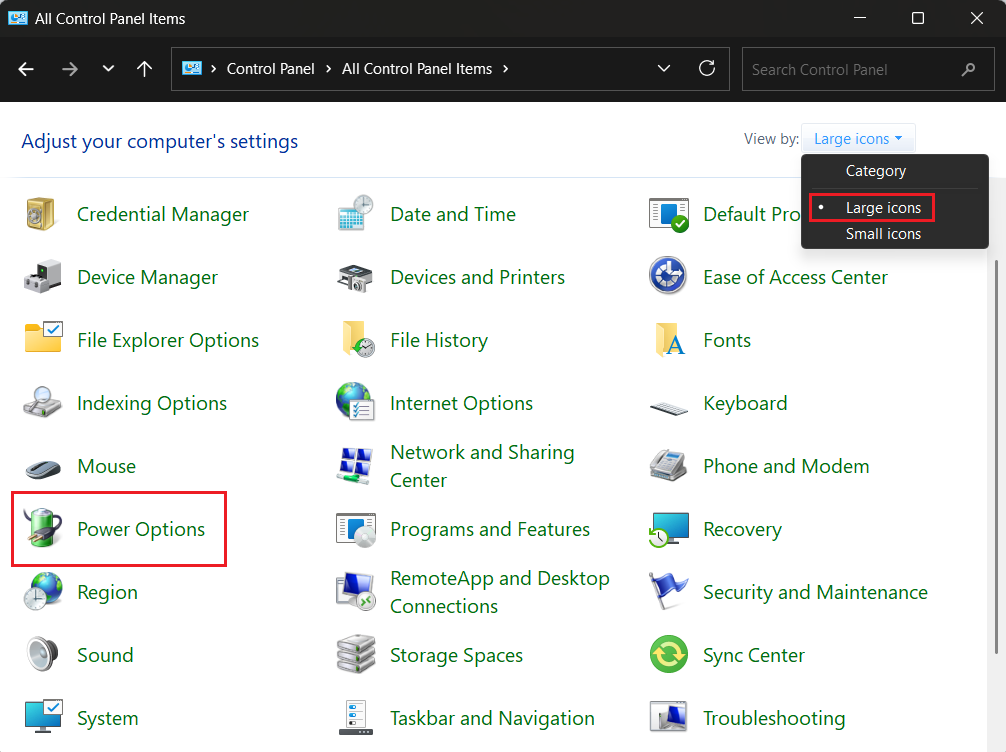This screenshot has height=752, width=1006.
Task: Select Category view option
Action: pos(876,171)
